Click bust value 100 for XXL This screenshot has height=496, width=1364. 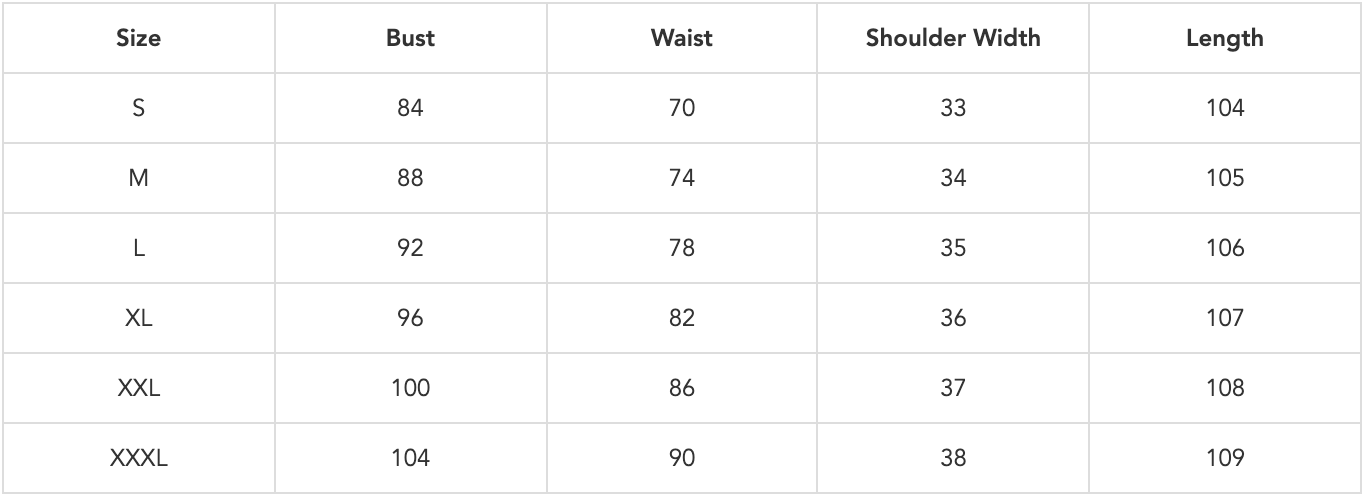pos(410,388)
